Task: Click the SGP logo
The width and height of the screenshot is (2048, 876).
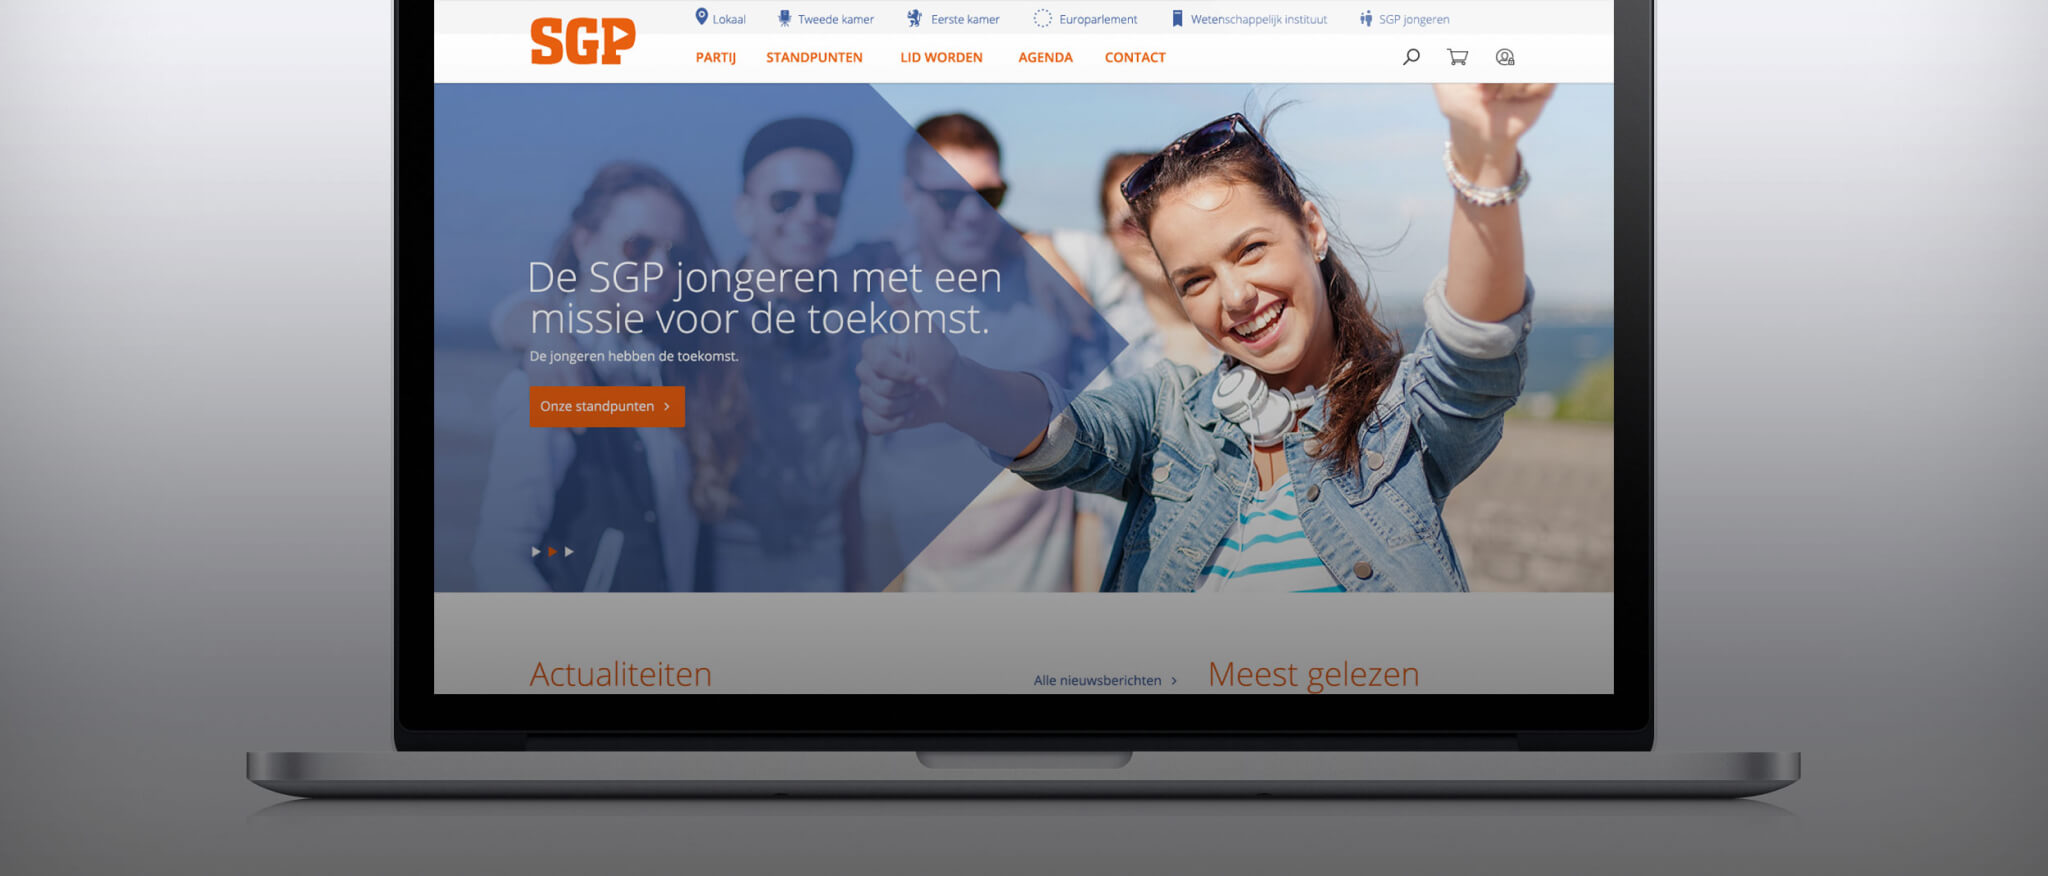Action: pyautogui.click(x=583, y=41)
